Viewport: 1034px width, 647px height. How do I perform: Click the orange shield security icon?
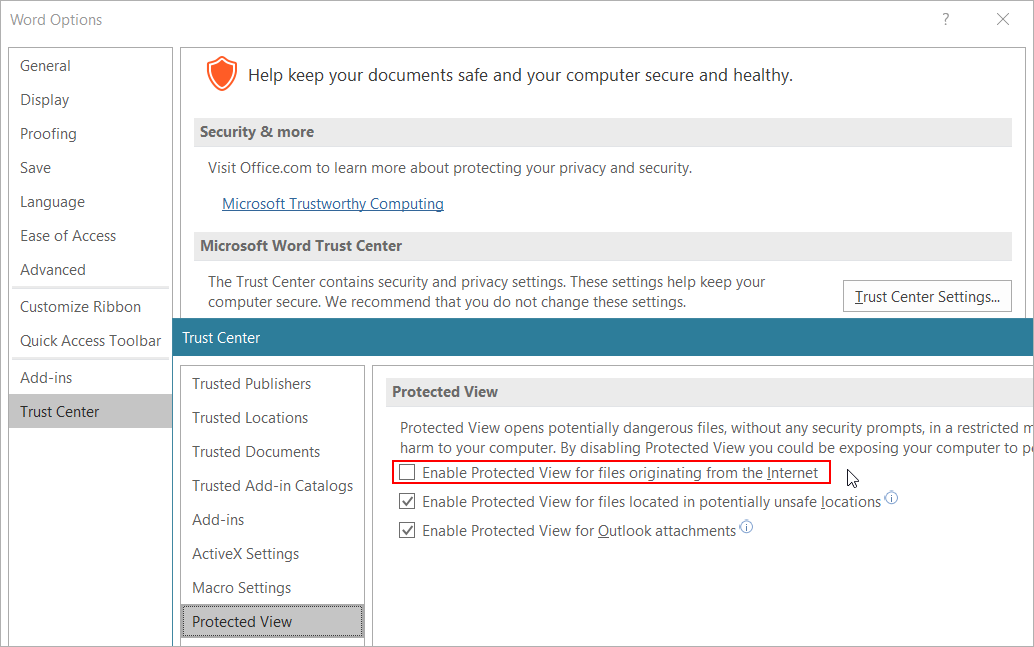click(222, 73)
